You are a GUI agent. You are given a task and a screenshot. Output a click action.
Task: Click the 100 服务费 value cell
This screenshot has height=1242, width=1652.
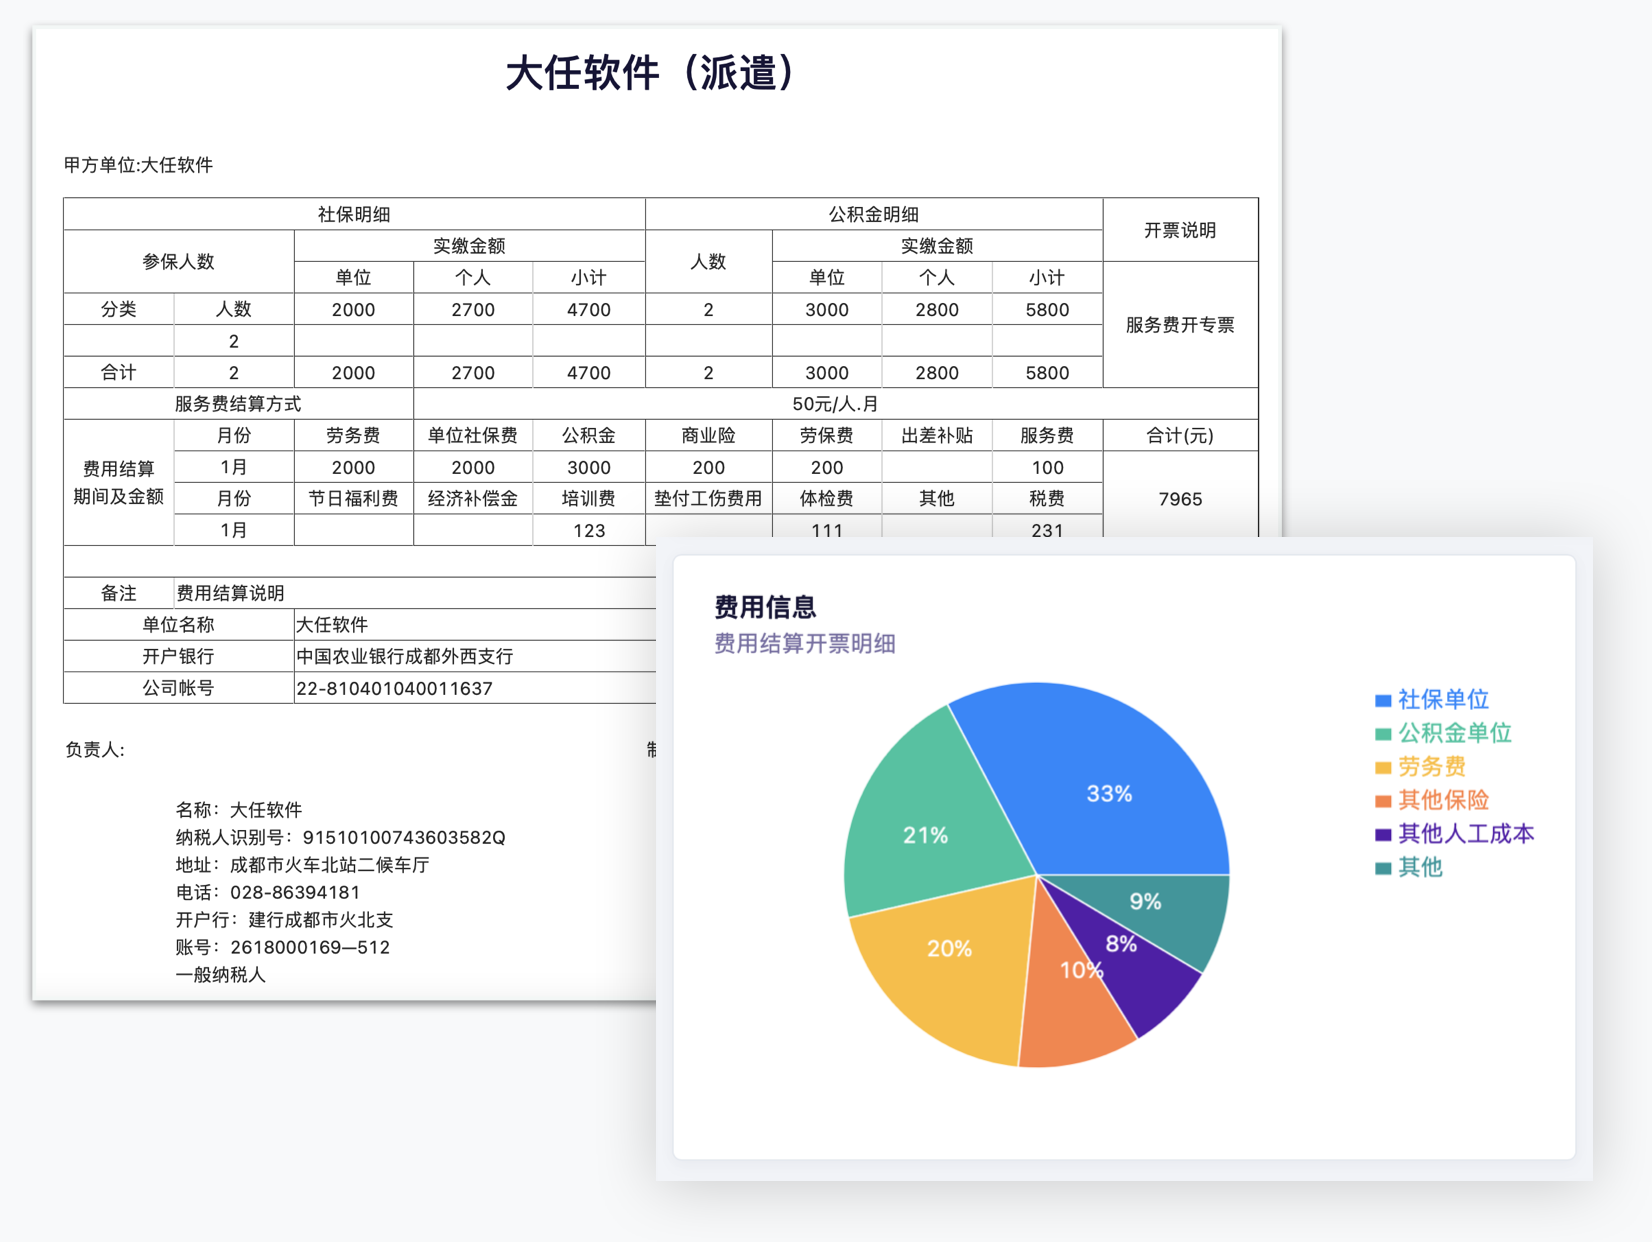[x=1047, y=467]
